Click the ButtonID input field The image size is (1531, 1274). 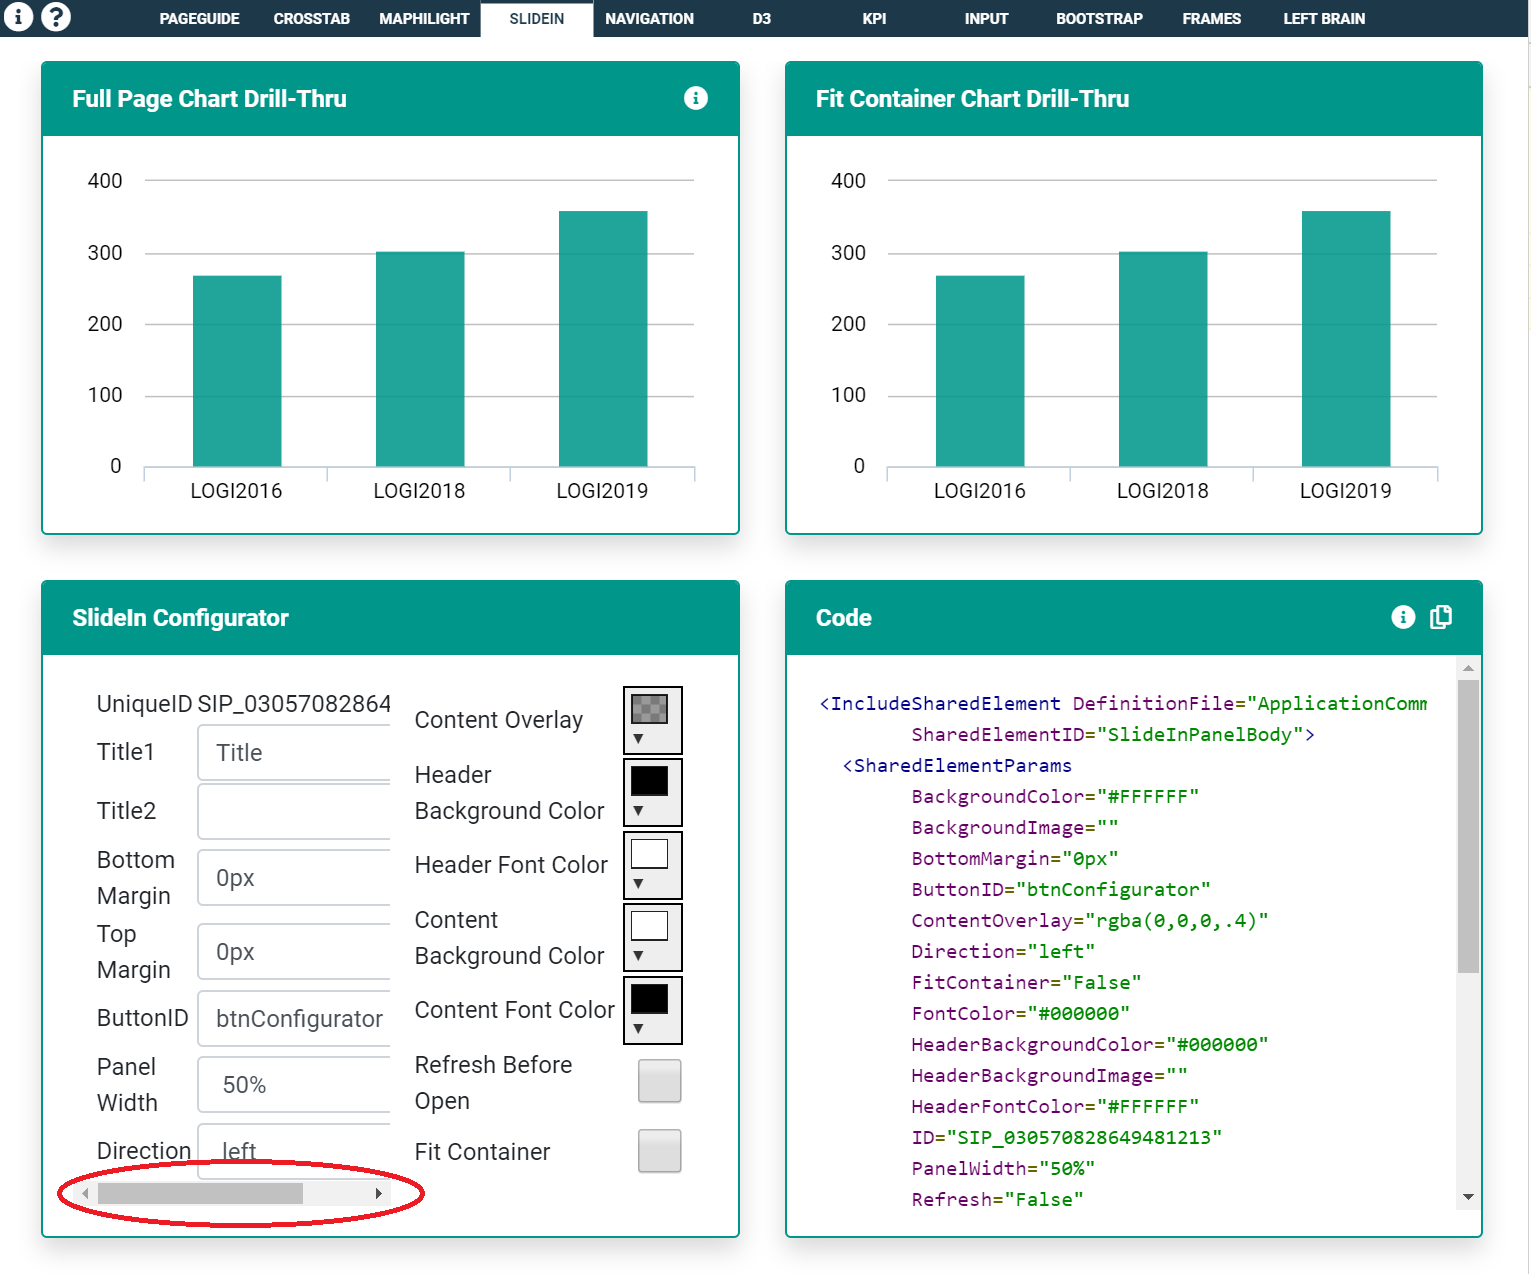click(294, 1019)
